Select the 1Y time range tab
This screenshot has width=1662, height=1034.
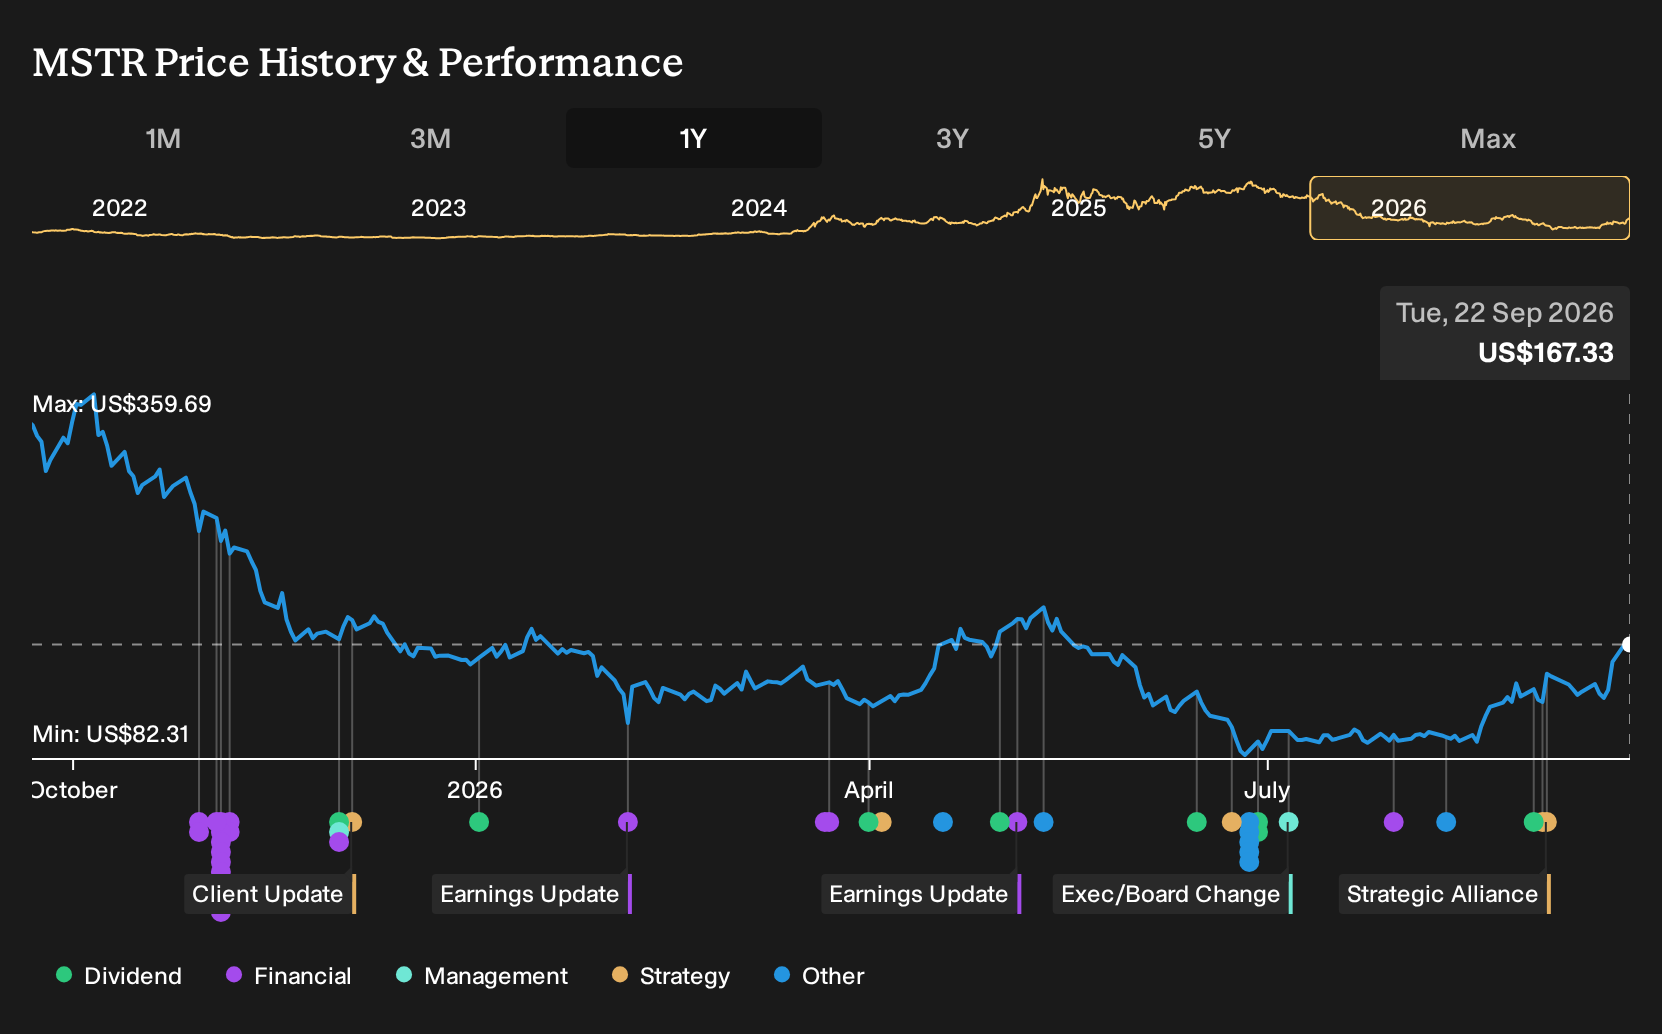[x=694, y=138]
